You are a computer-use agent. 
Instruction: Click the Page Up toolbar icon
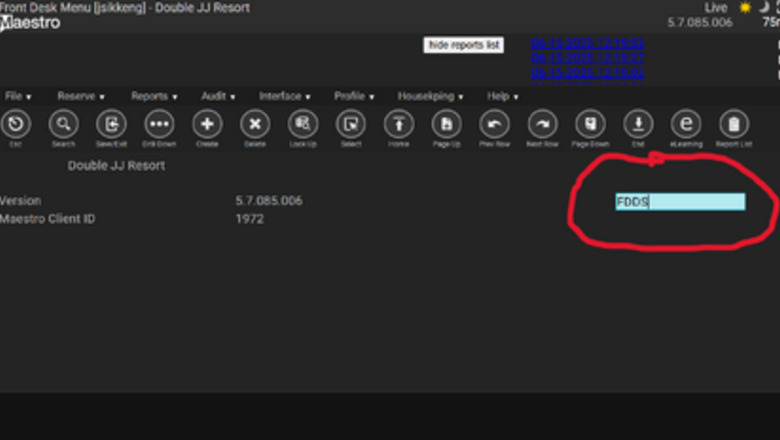click(446, 124)
